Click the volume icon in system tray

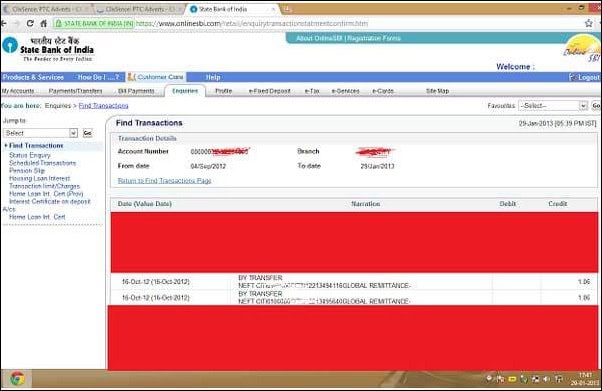(x=546, y=379)
